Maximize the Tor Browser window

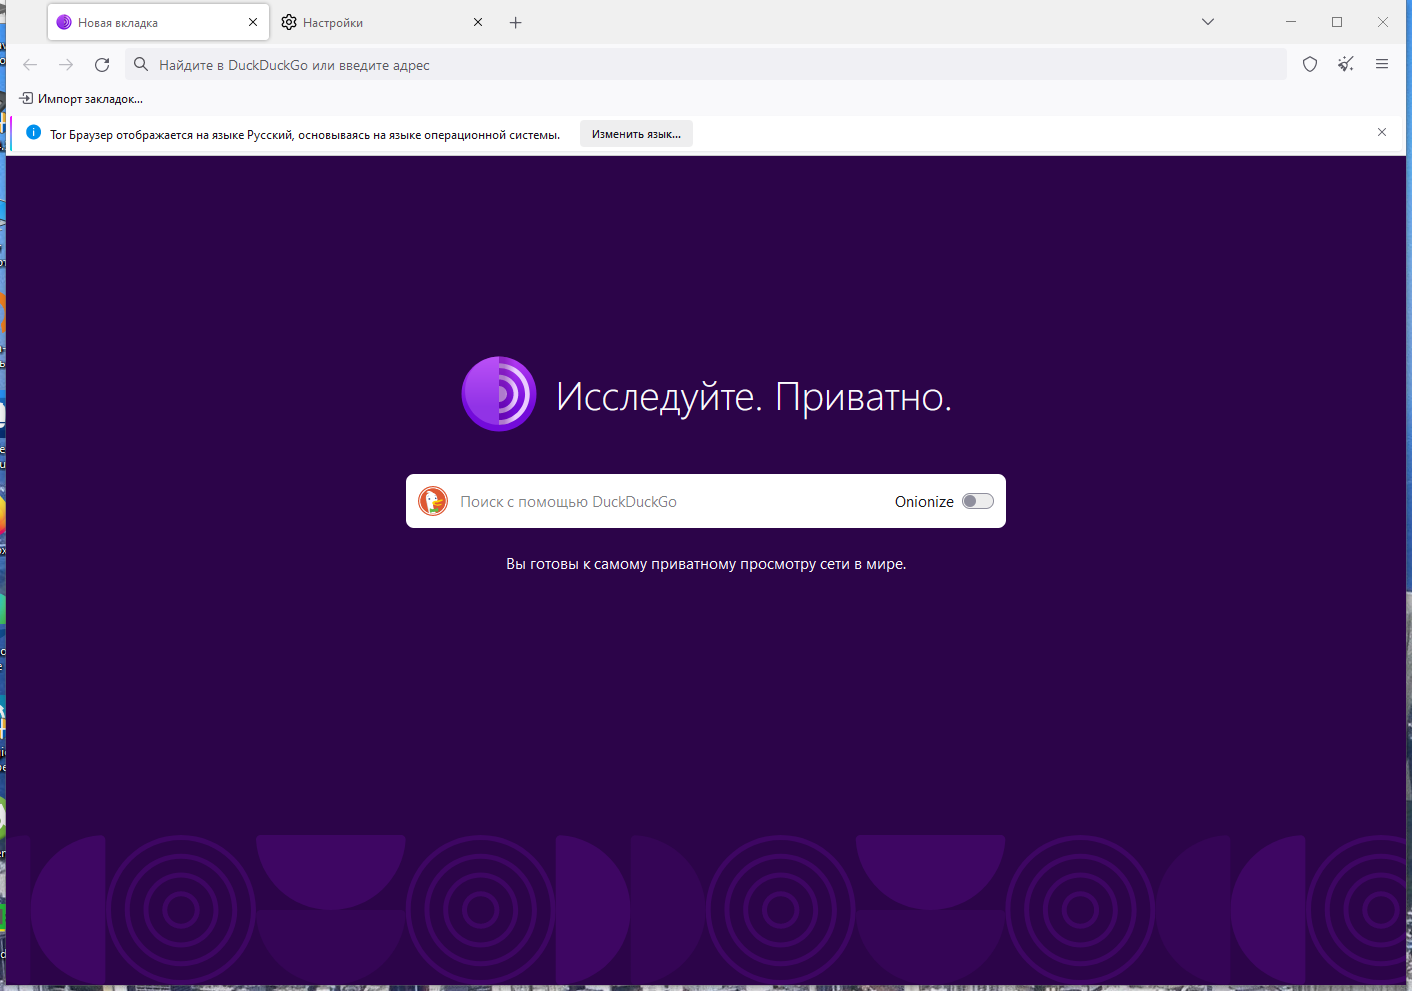(1337, 22)
